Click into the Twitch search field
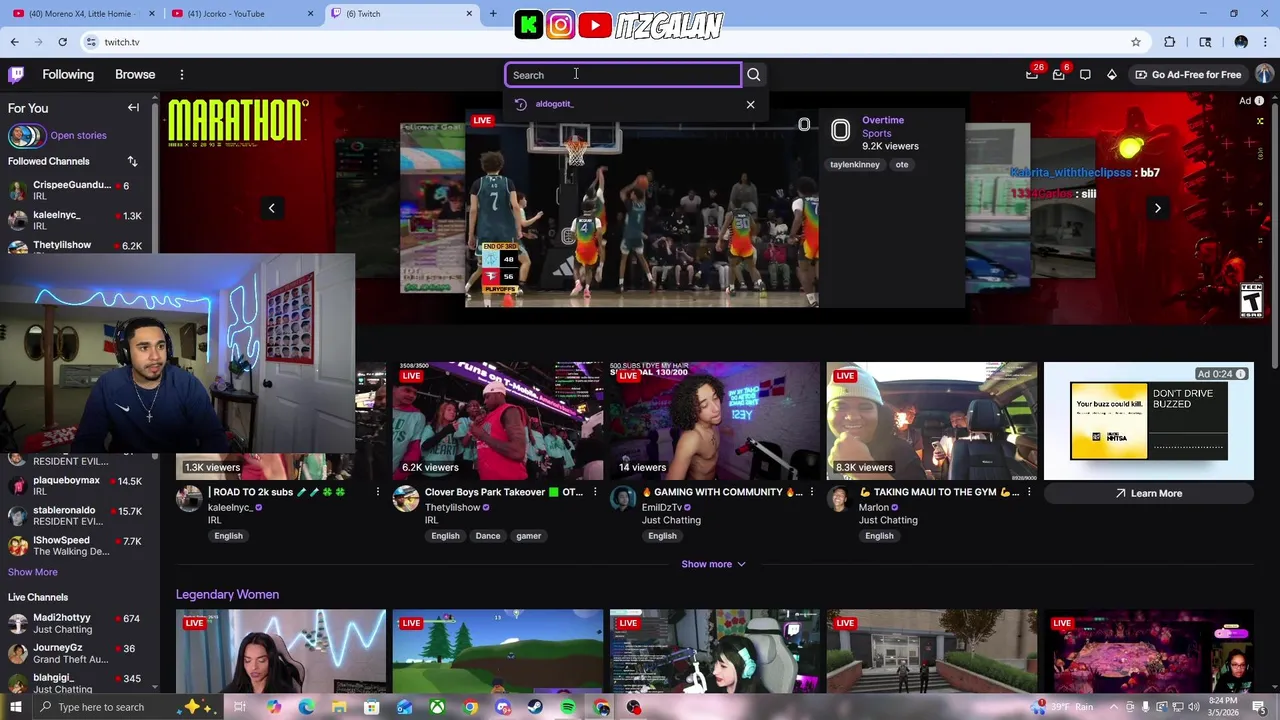The height and width of the screenshot is (720, 1280). (623, 75)
